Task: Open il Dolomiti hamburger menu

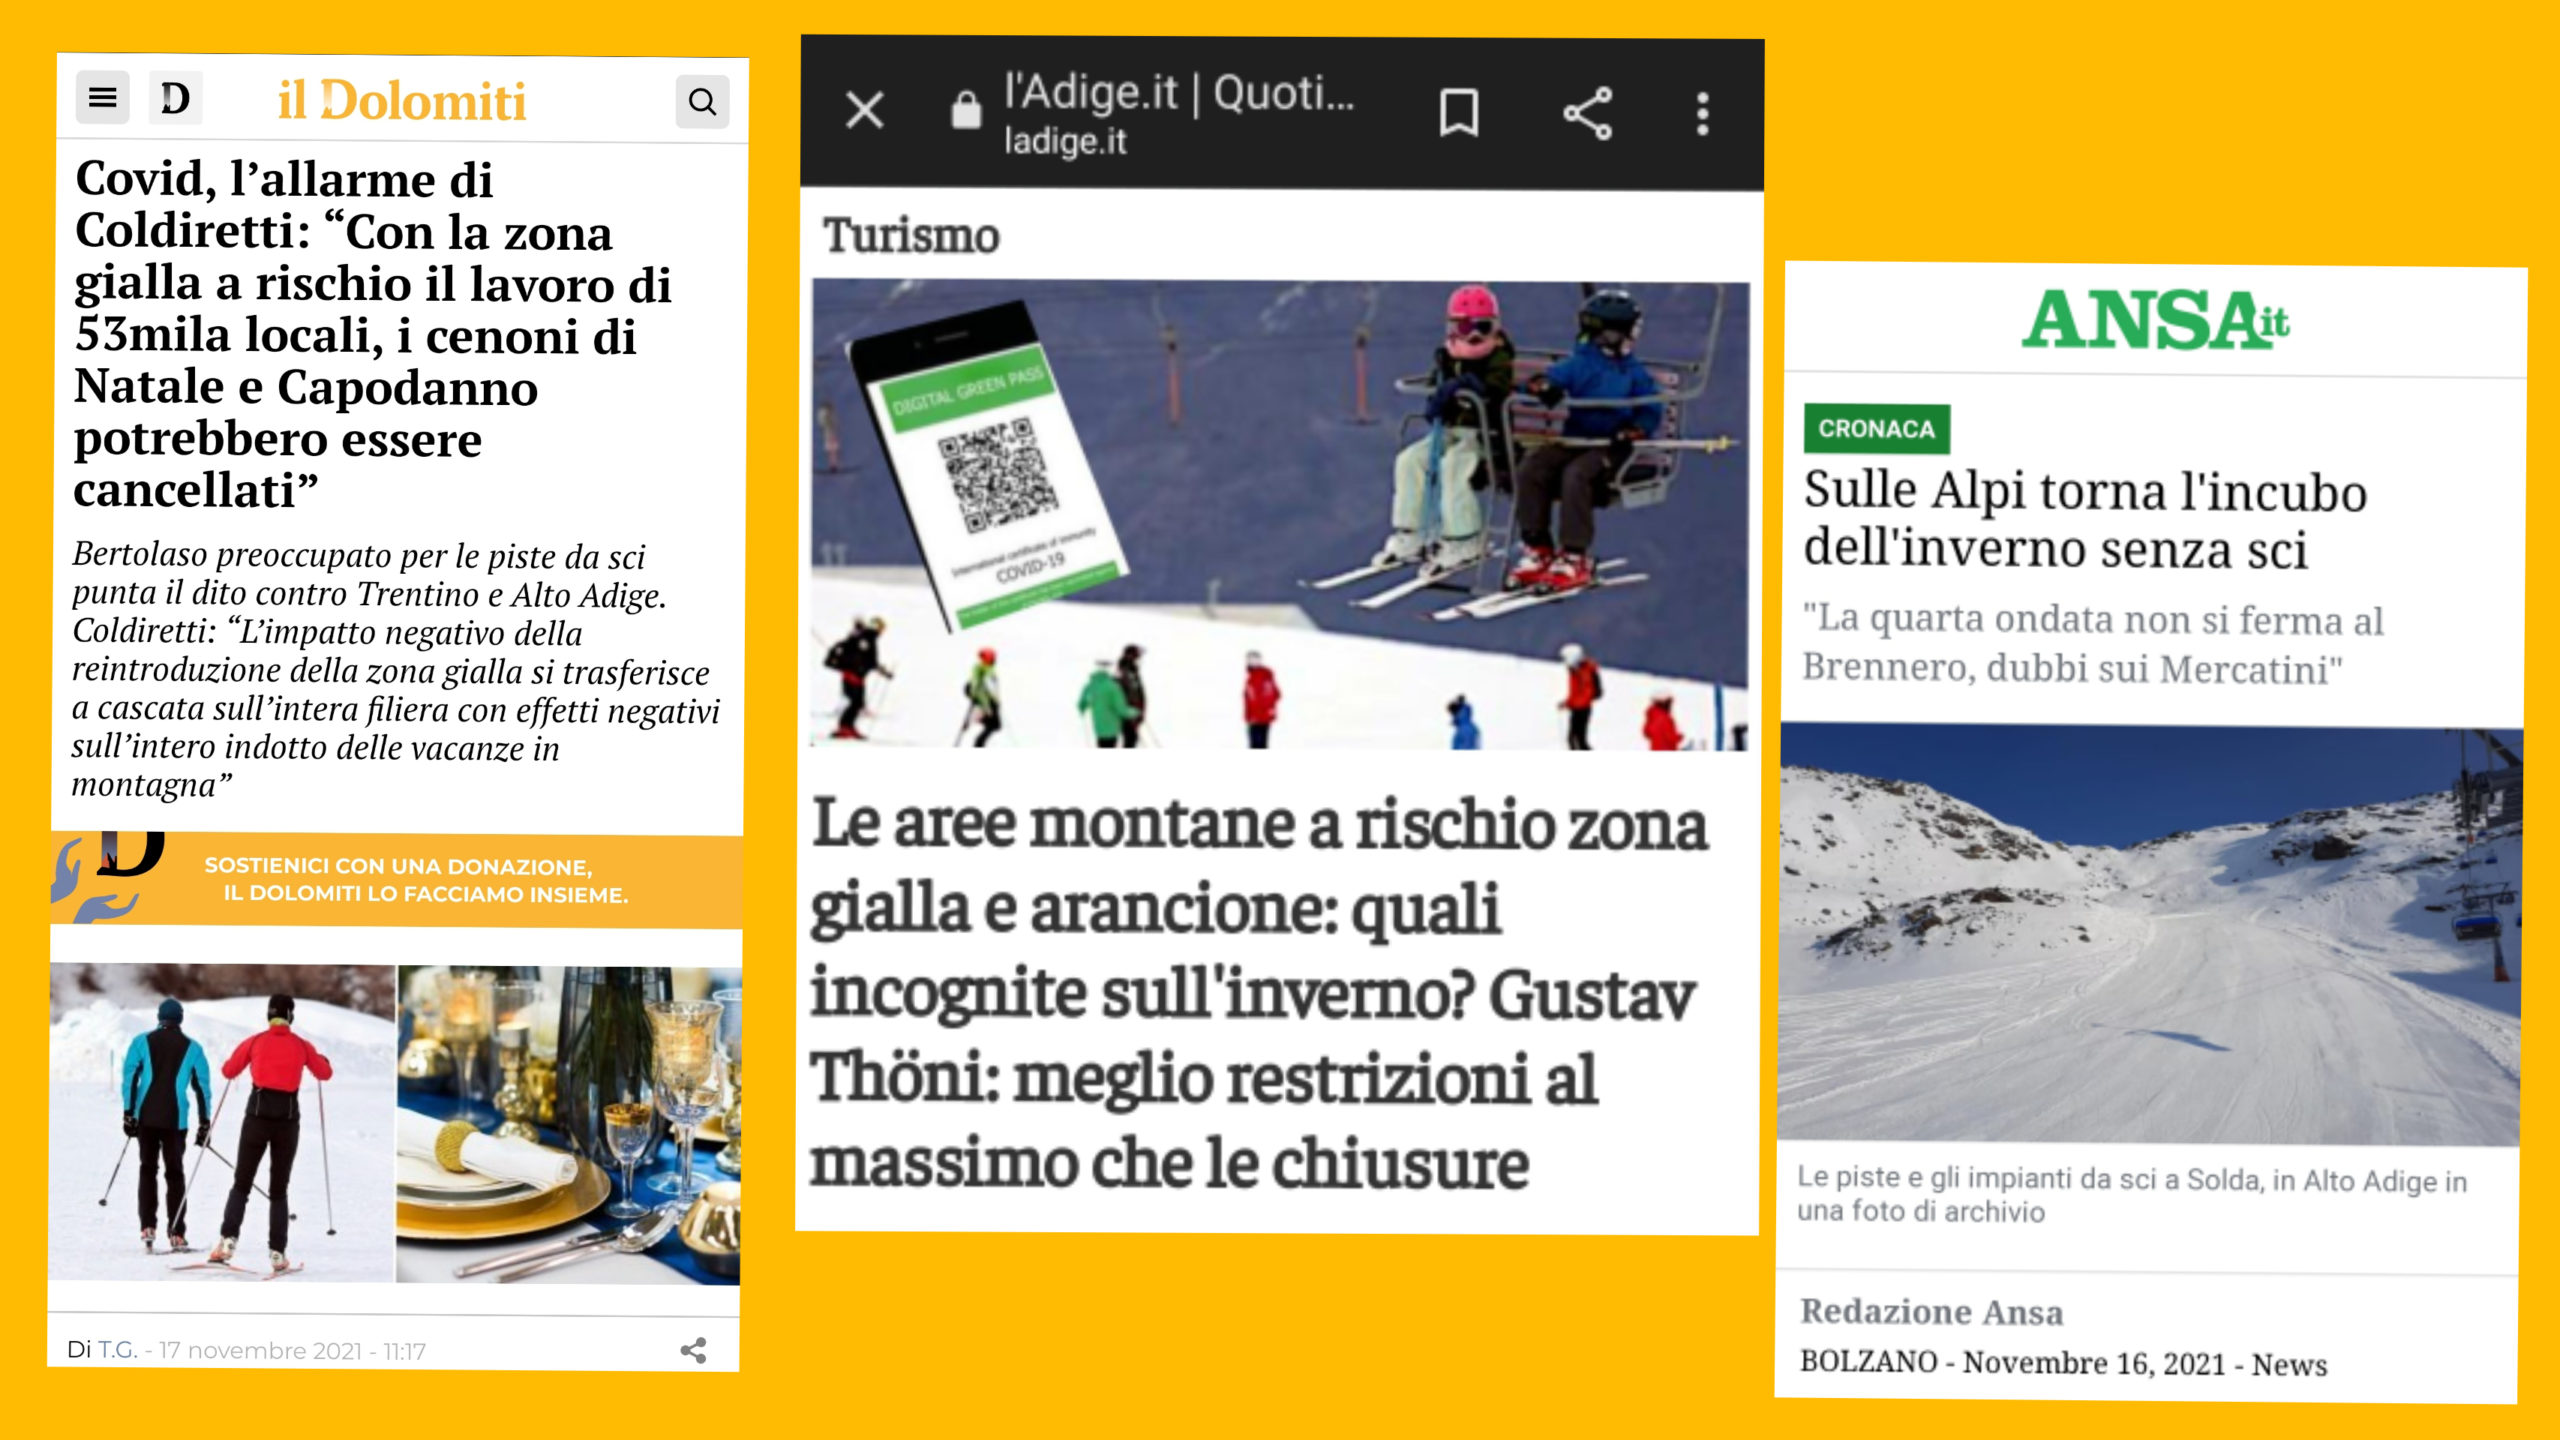Action: (x=102, y=98)
